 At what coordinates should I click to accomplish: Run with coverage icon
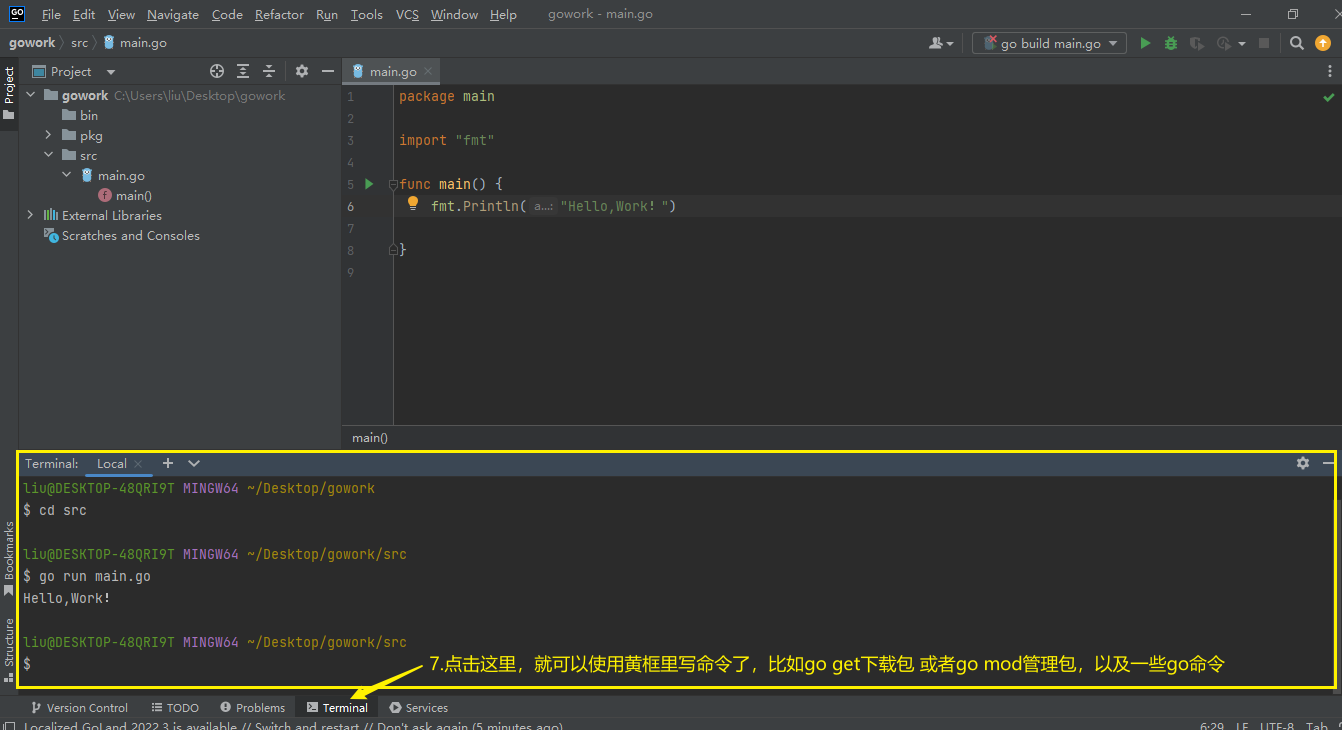click(1197, 43)
